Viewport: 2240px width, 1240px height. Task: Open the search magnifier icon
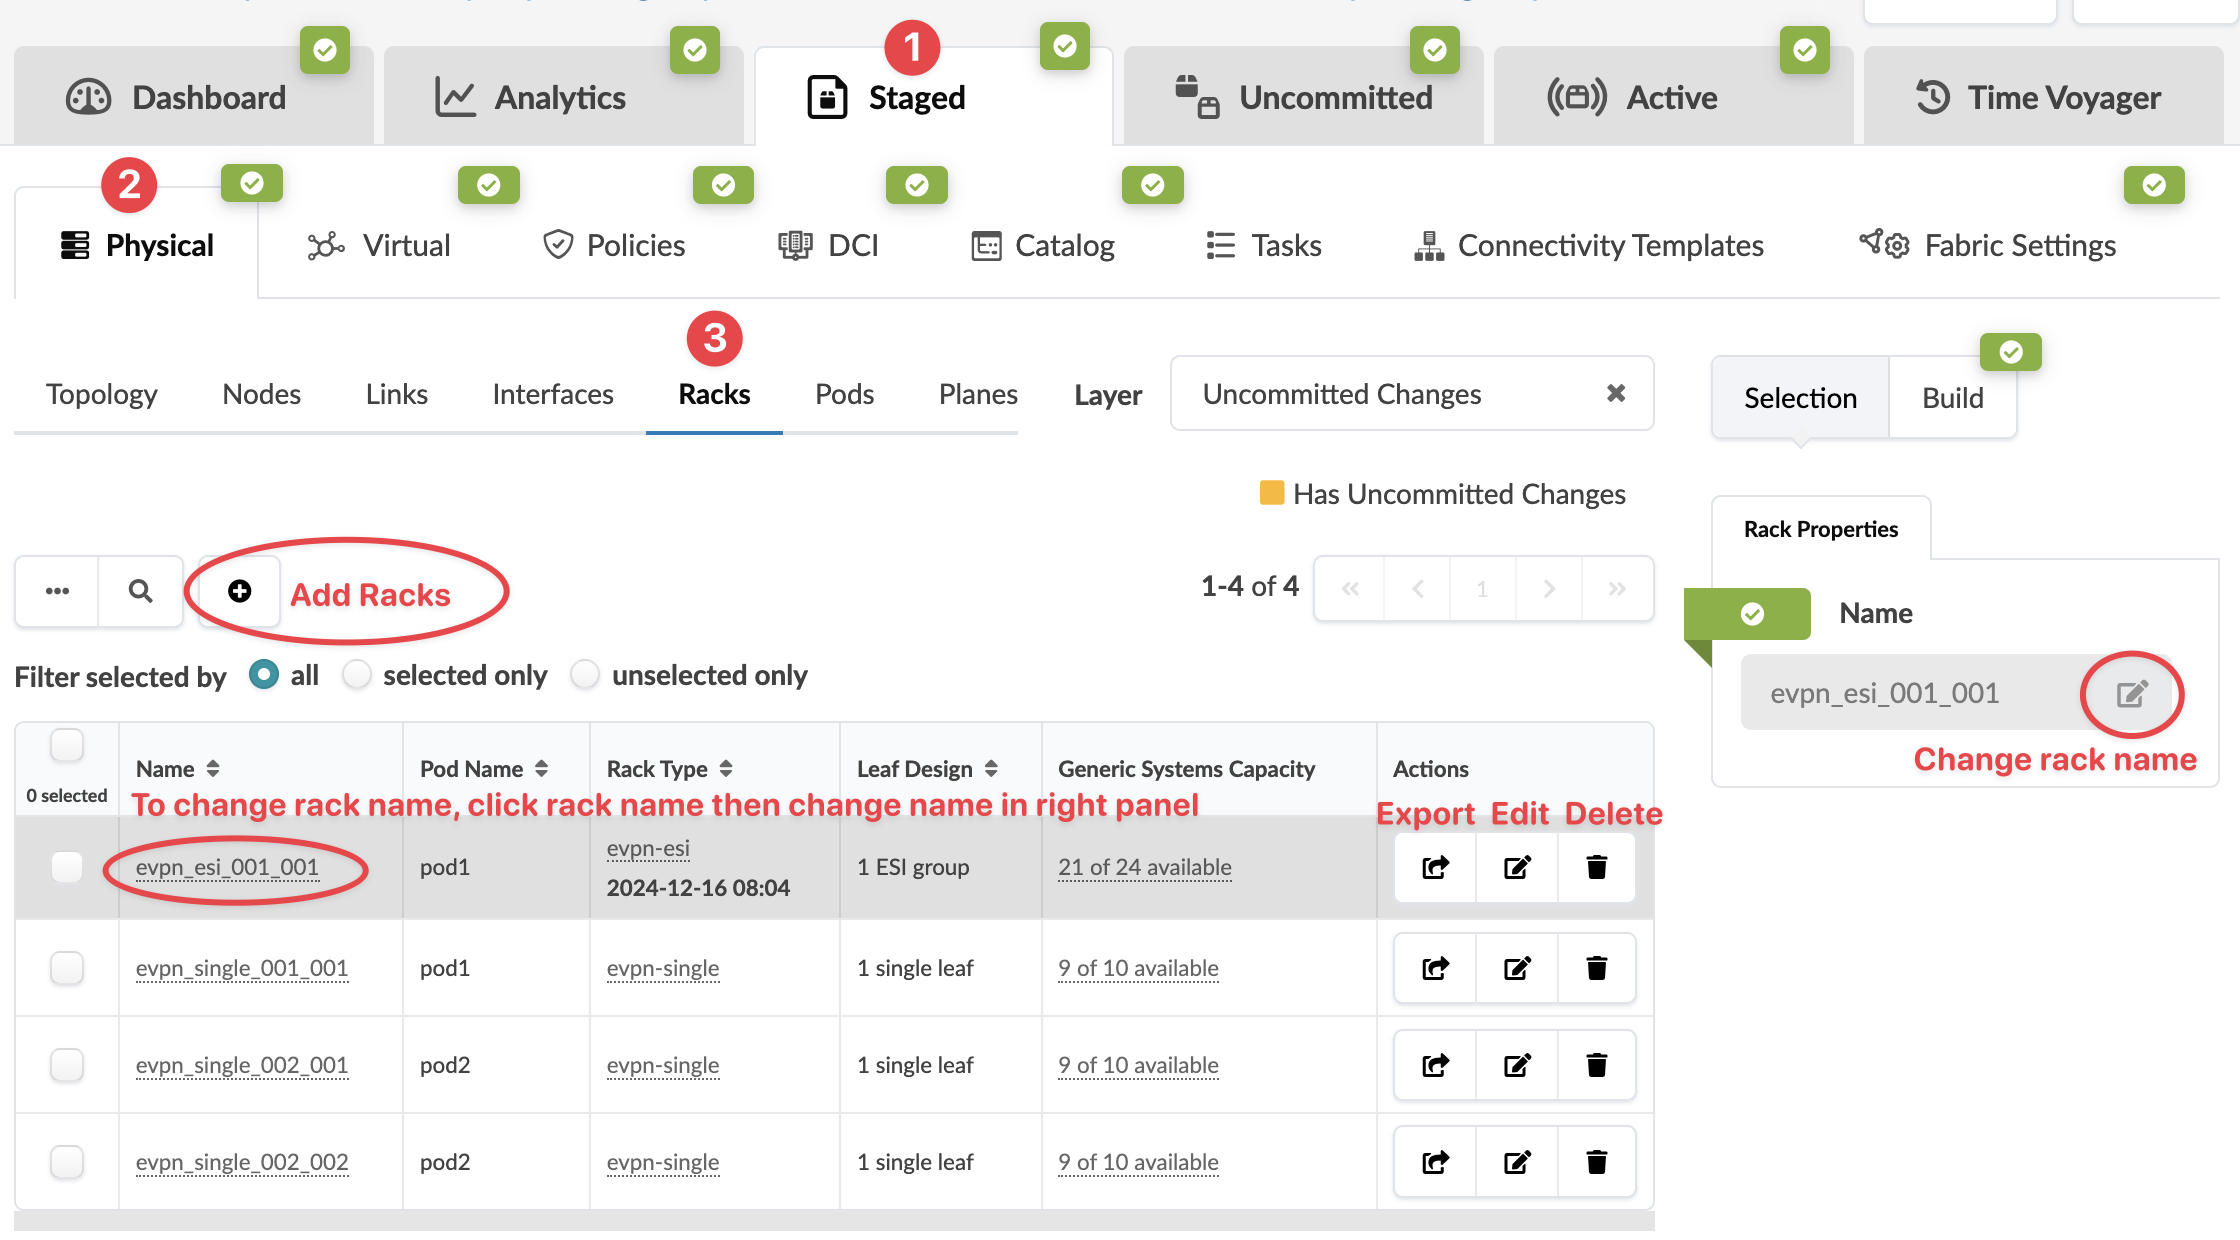[x=141, y=591]
